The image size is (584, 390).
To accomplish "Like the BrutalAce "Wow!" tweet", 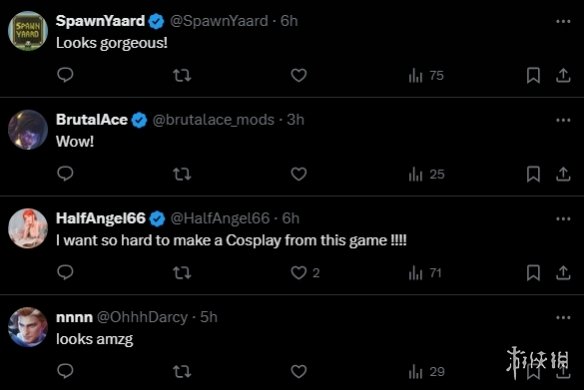I will pyautogui.click(x=299, y=174).
